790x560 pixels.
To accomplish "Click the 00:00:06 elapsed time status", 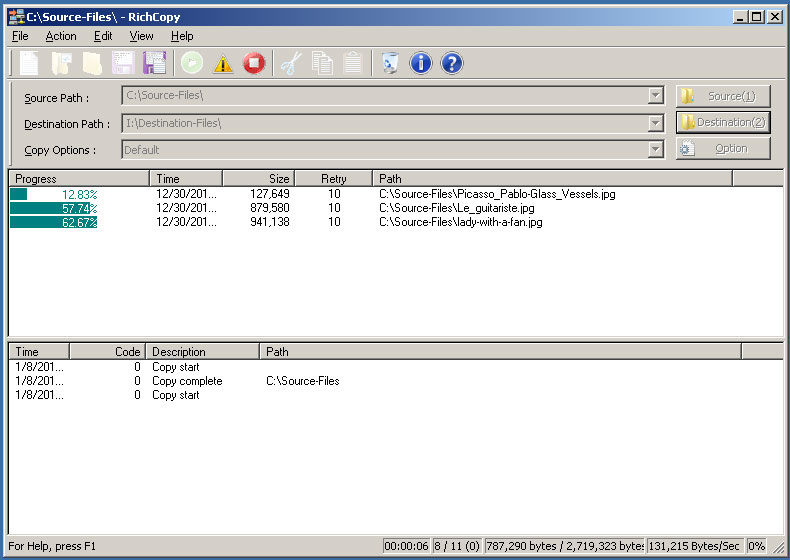I will tap(406, 546).
